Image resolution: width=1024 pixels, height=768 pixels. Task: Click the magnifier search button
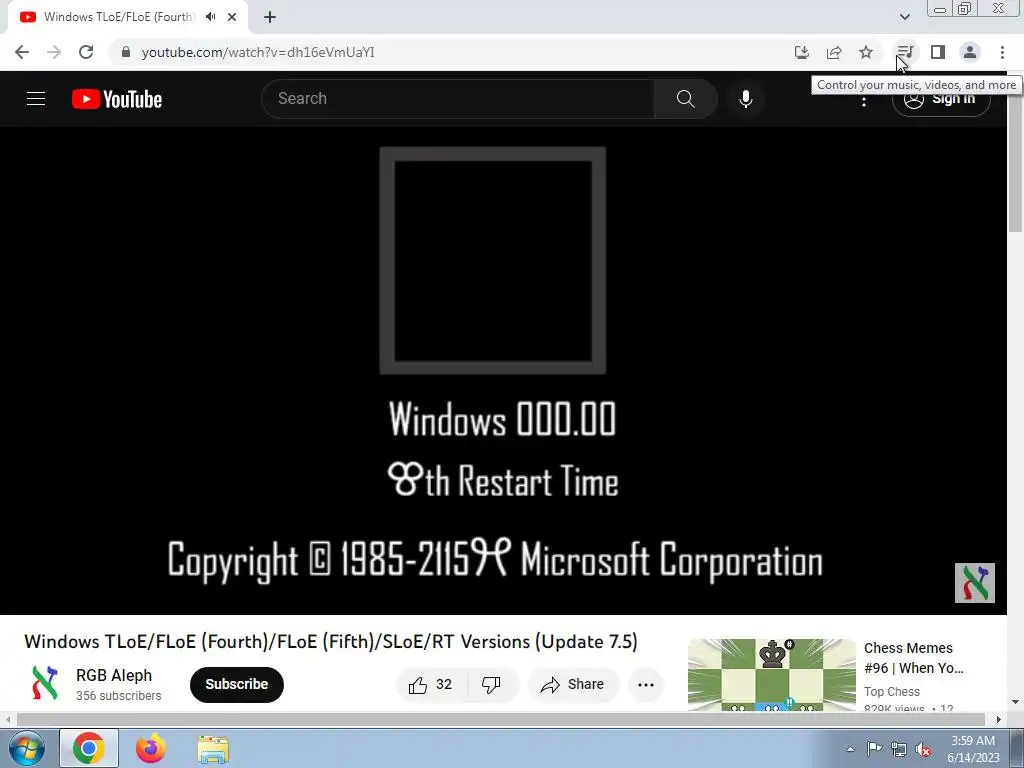686,99
